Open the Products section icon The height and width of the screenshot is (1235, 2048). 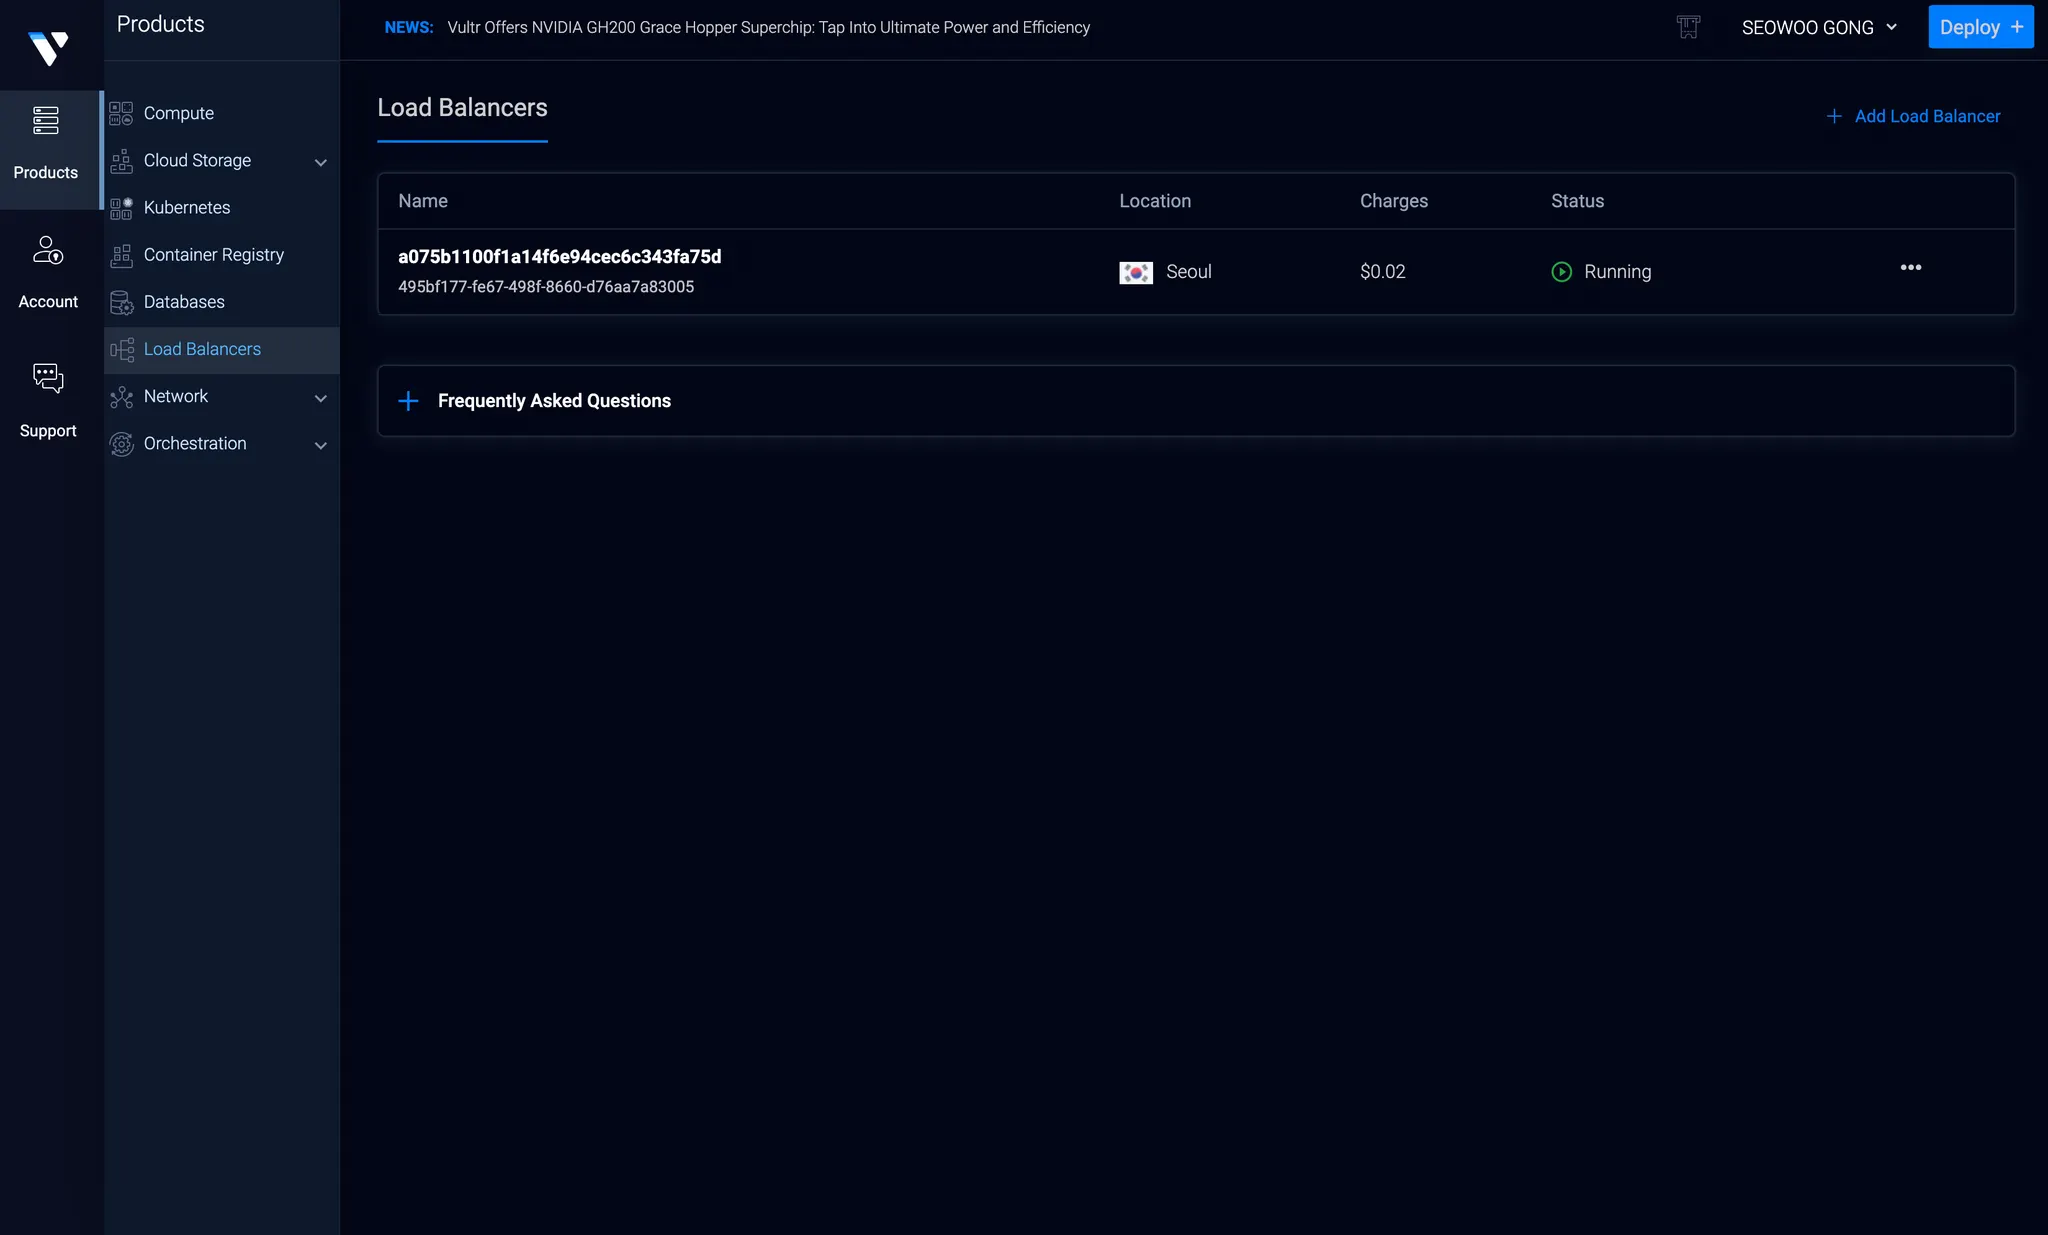click(46, 121)
